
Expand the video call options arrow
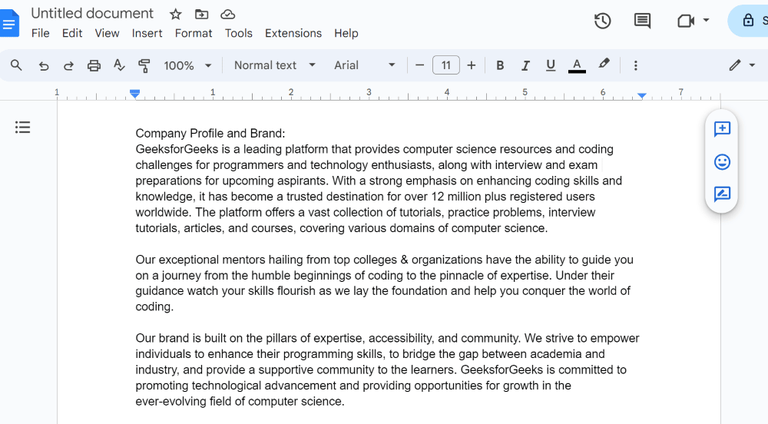706,20
